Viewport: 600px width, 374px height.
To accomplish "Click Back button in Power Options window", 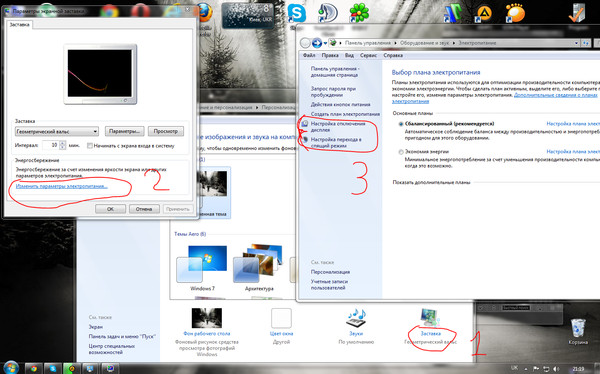I will click(x=305, y=43).
